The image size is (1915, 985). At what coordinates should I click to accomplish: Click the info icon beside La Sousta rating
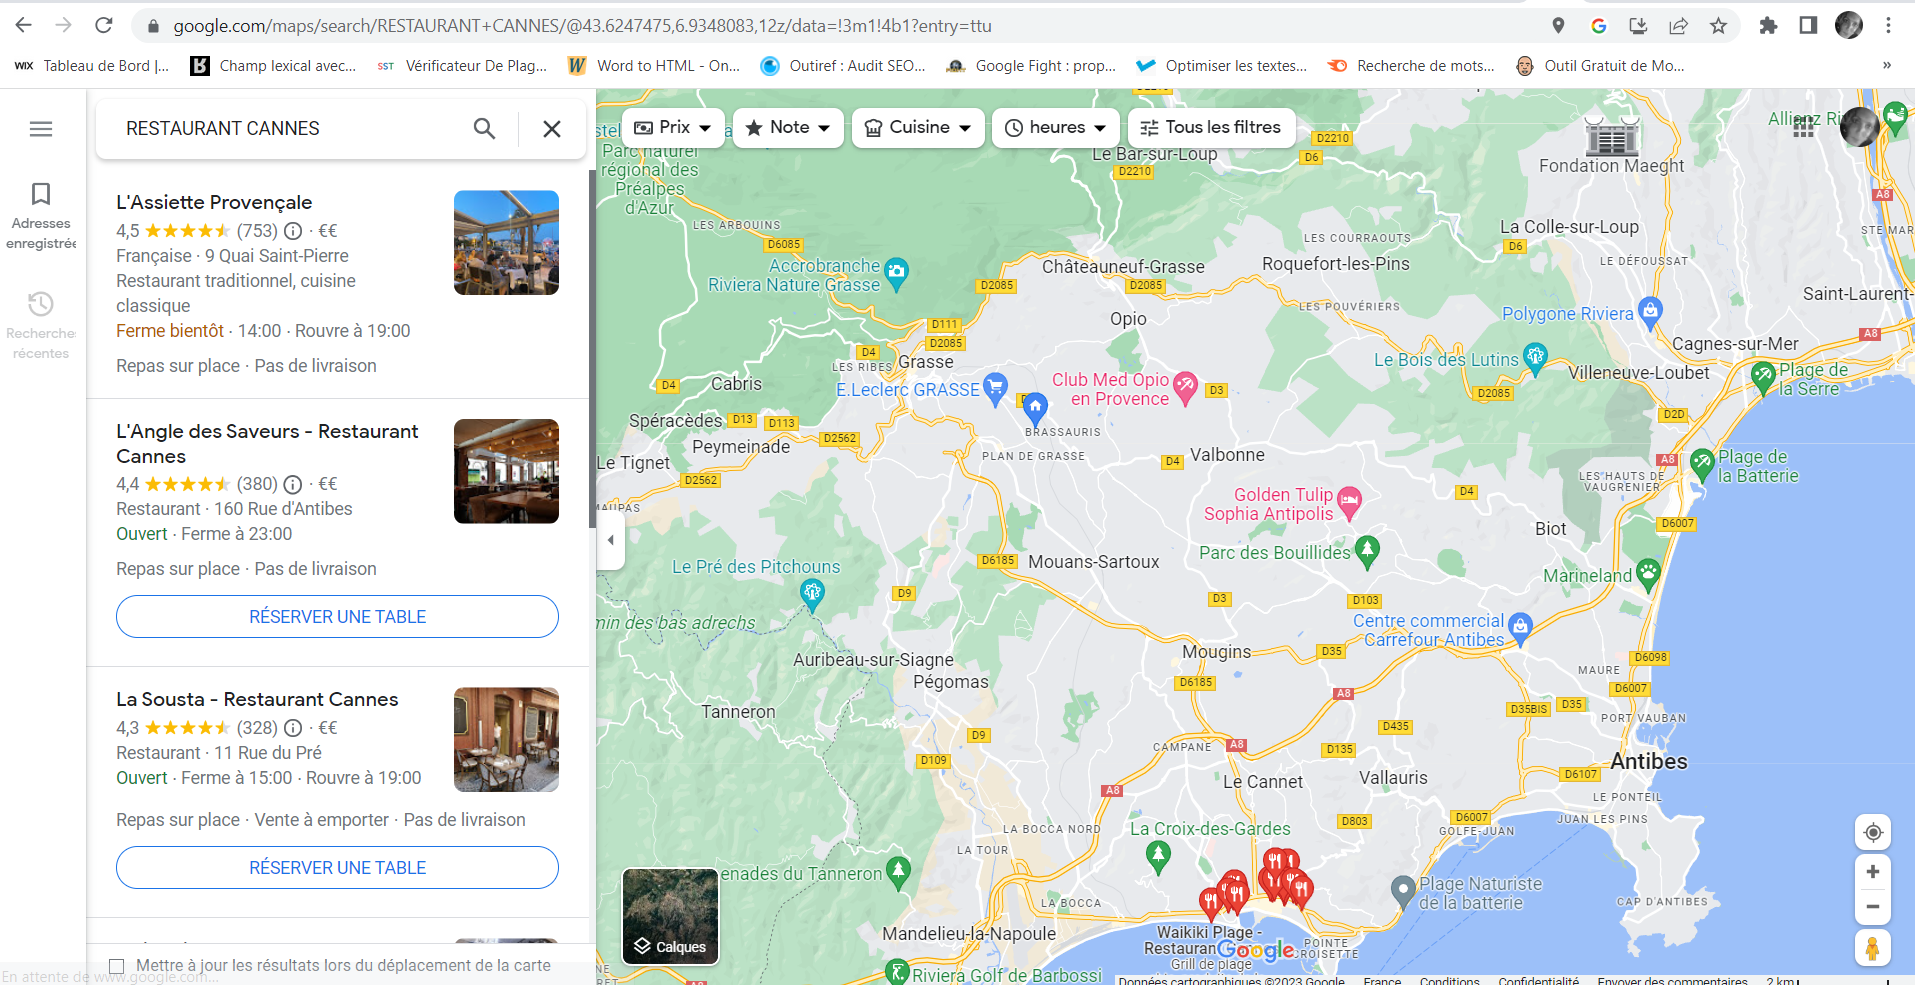292,727
